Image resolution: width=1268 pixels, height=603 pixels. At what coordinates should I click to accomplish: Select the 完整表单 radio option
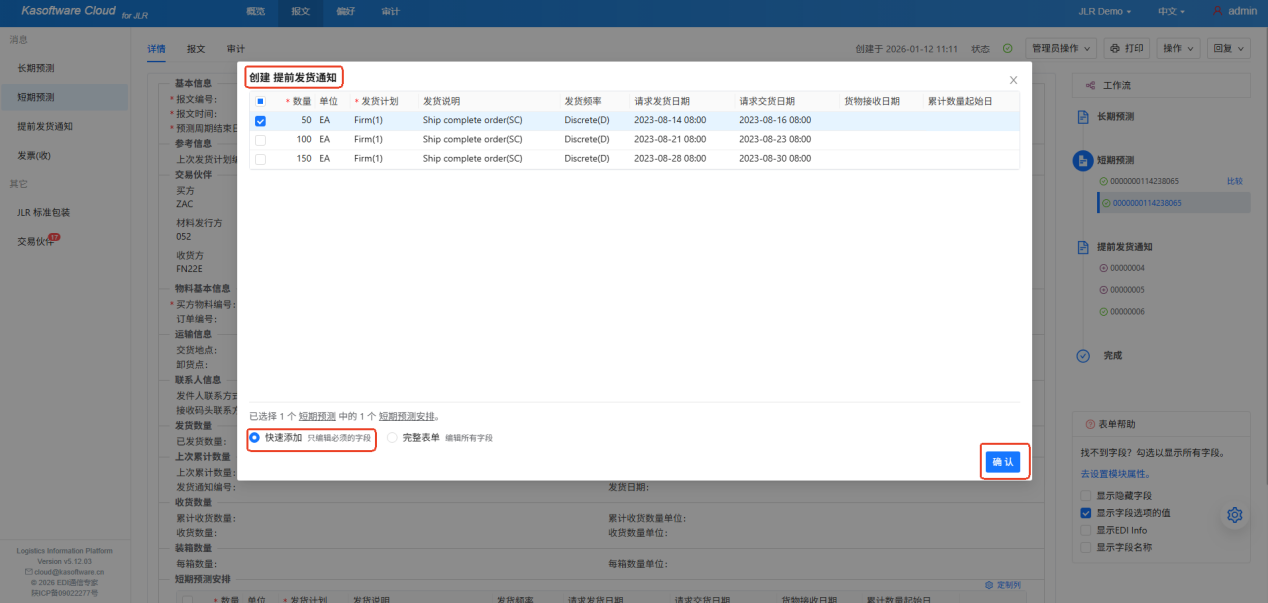click(x=392, y=438)
